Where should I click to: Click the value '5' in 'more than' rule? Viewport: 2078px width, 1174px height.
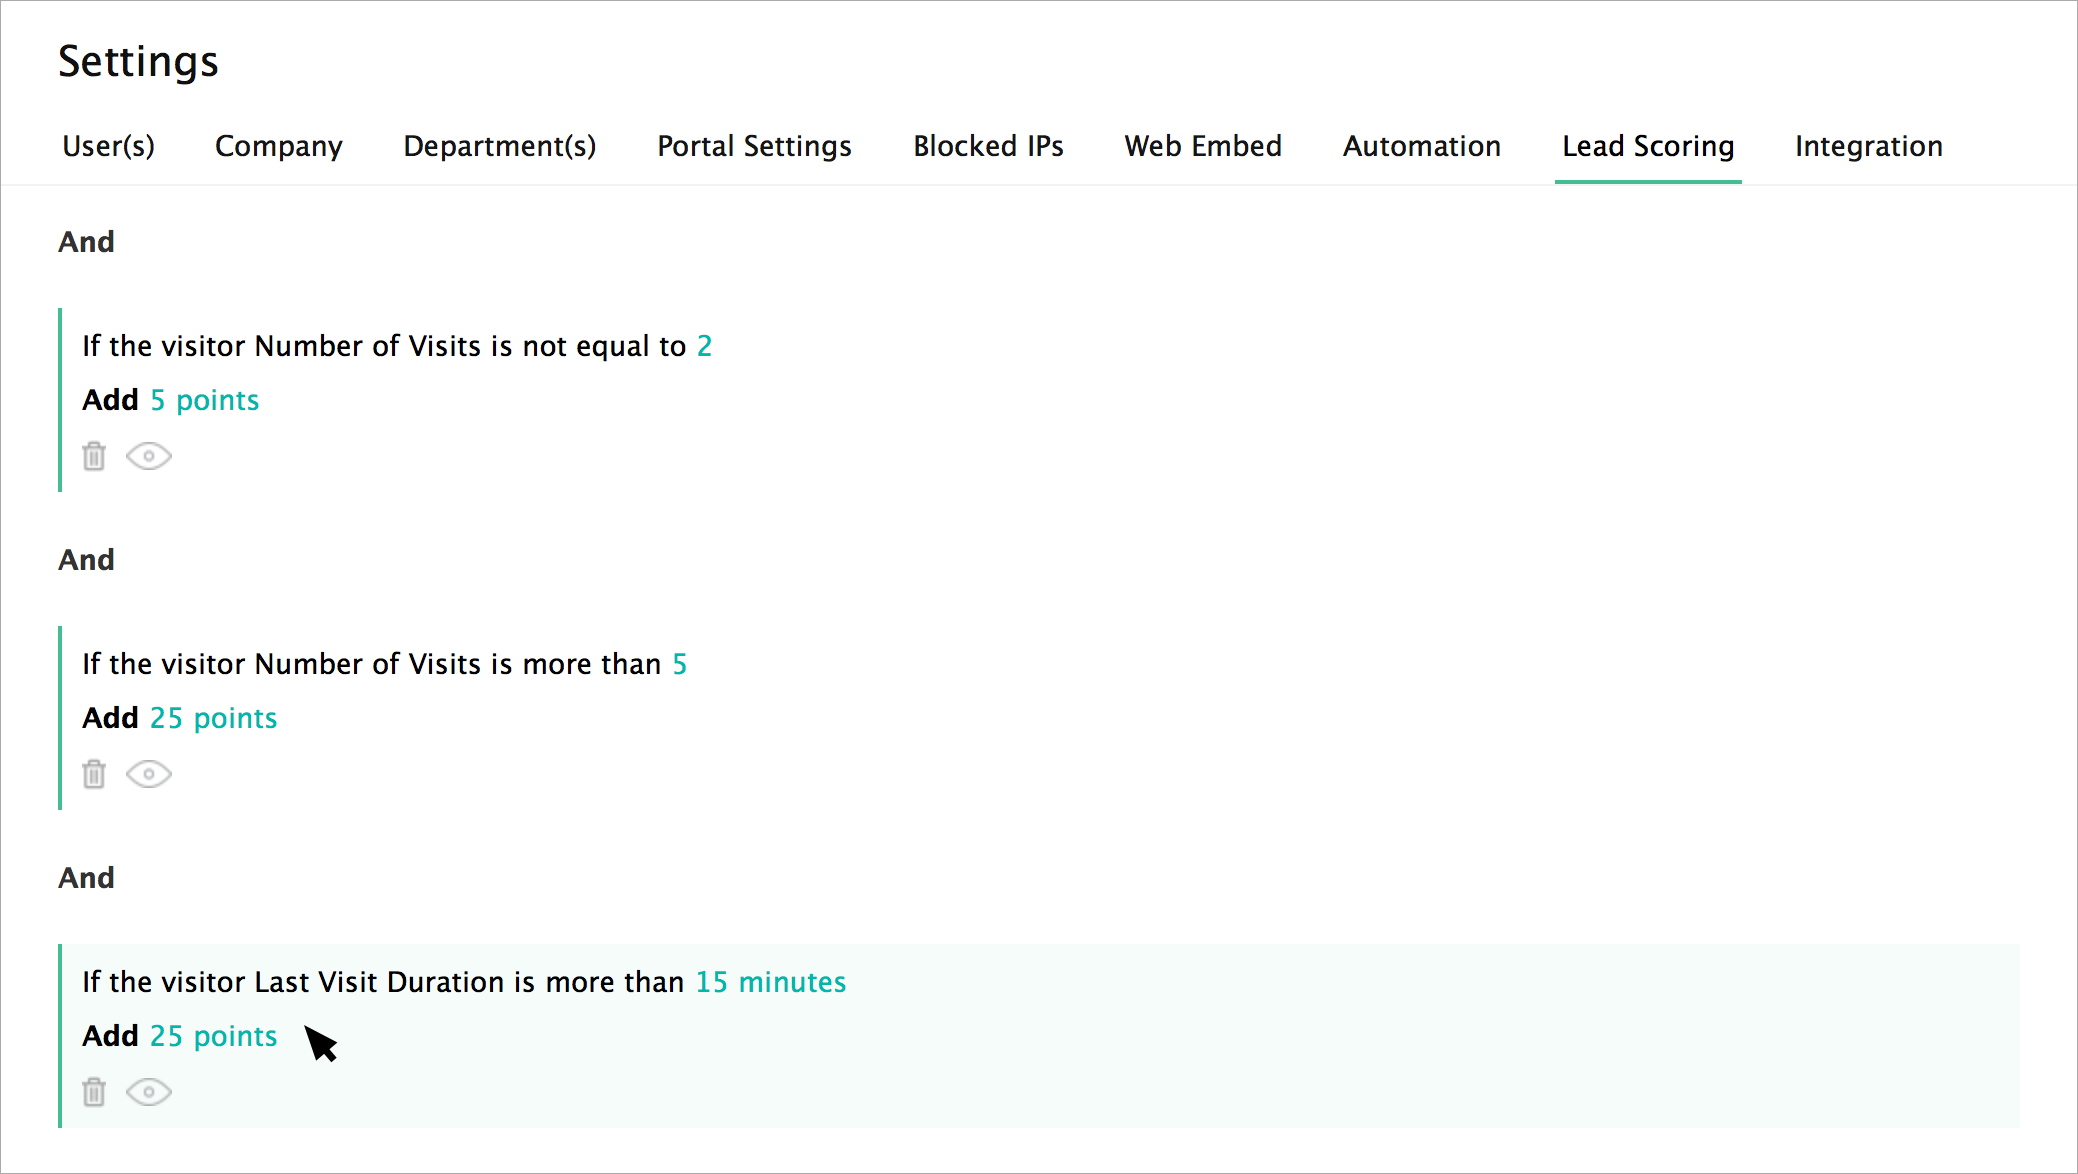[x=679, y=664]
